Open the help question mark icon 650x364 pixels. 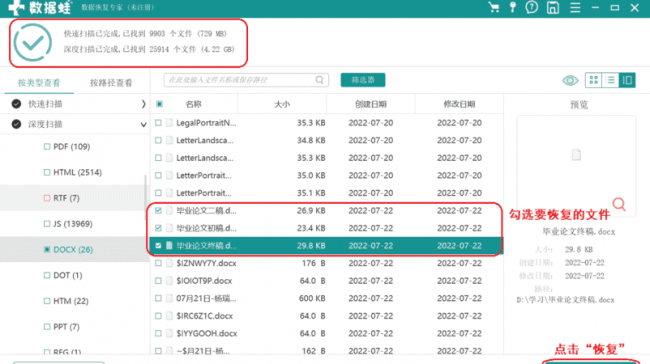[531, 7]
